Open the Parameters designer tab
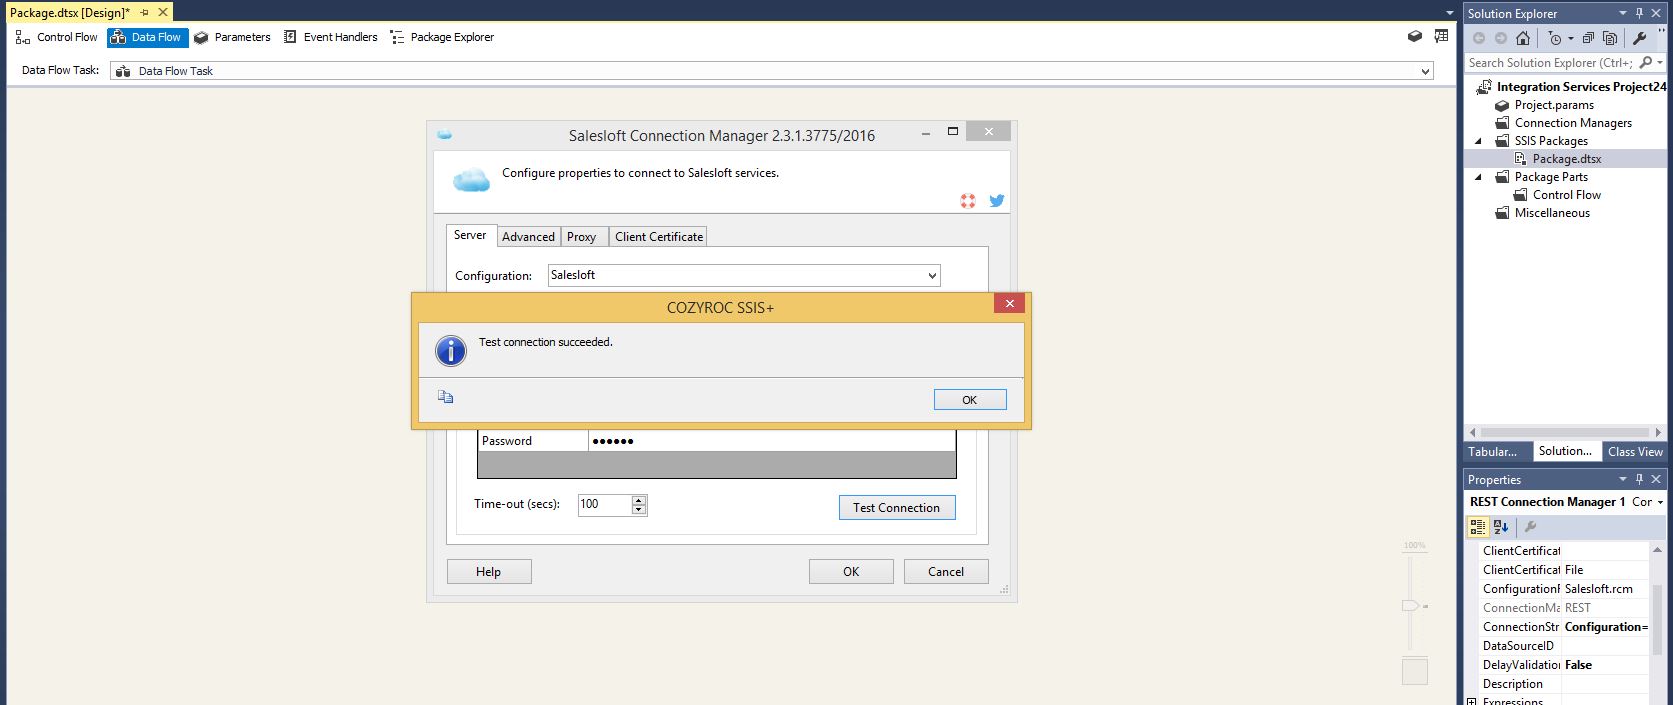 click(x=232, y=37)
